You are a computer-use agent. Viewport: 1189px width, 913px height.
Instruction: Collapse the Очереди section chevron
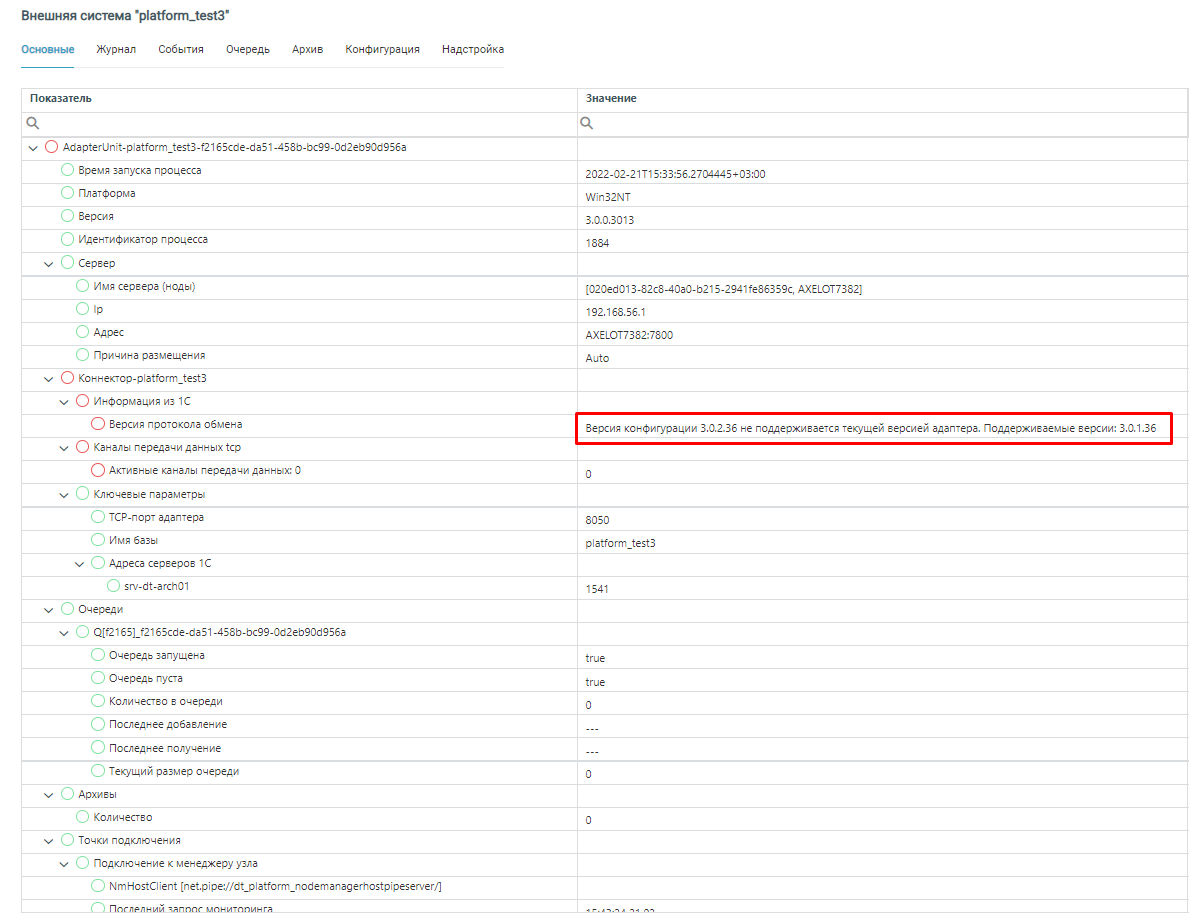click(x=48, y=609)
